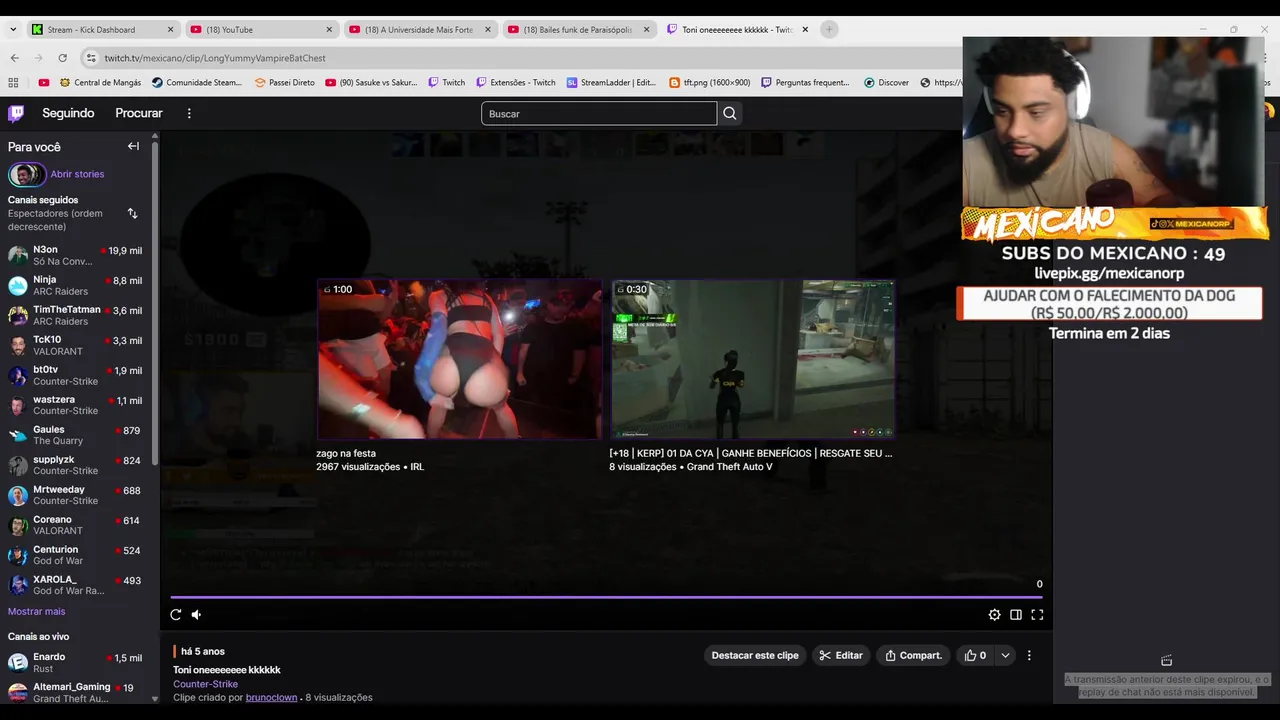Viewport: 1280px width, 720px height.
Task: Open a new browser tab
Action: coord(829,30)
